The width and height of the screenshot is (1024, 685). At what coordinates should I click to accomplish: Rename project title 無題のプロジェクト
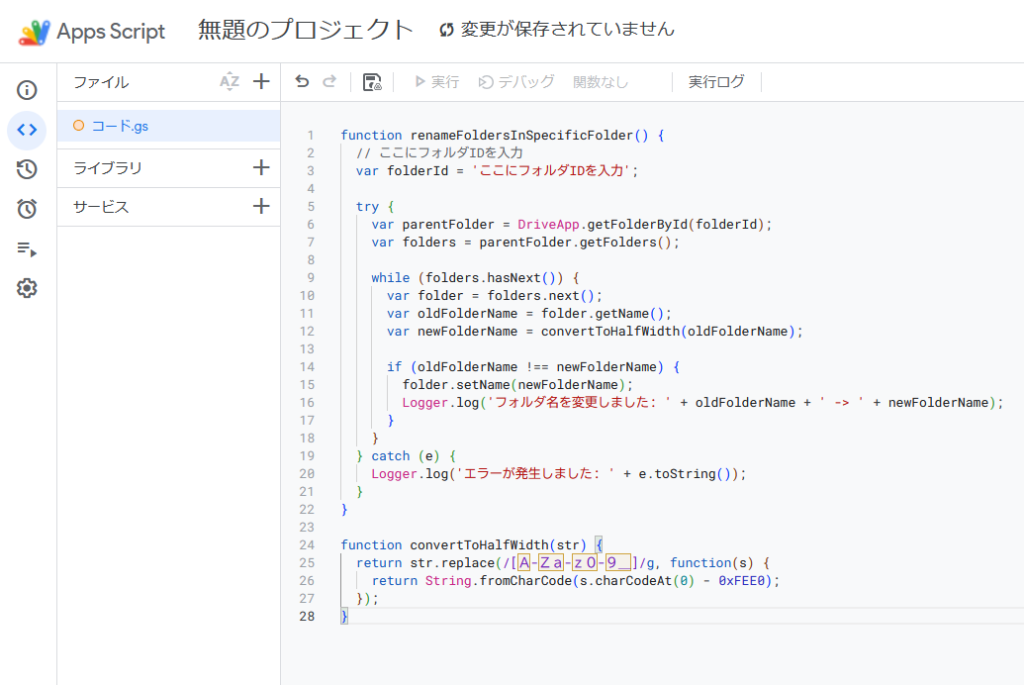[x=306, y=30]
